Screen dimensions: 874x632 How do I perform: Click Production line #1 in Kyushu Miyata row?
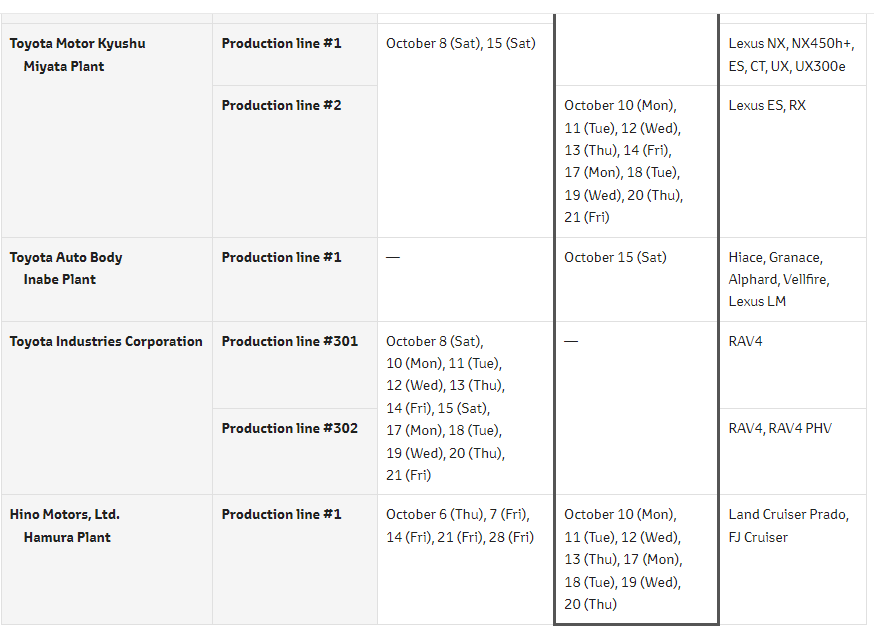coord(281,43)
